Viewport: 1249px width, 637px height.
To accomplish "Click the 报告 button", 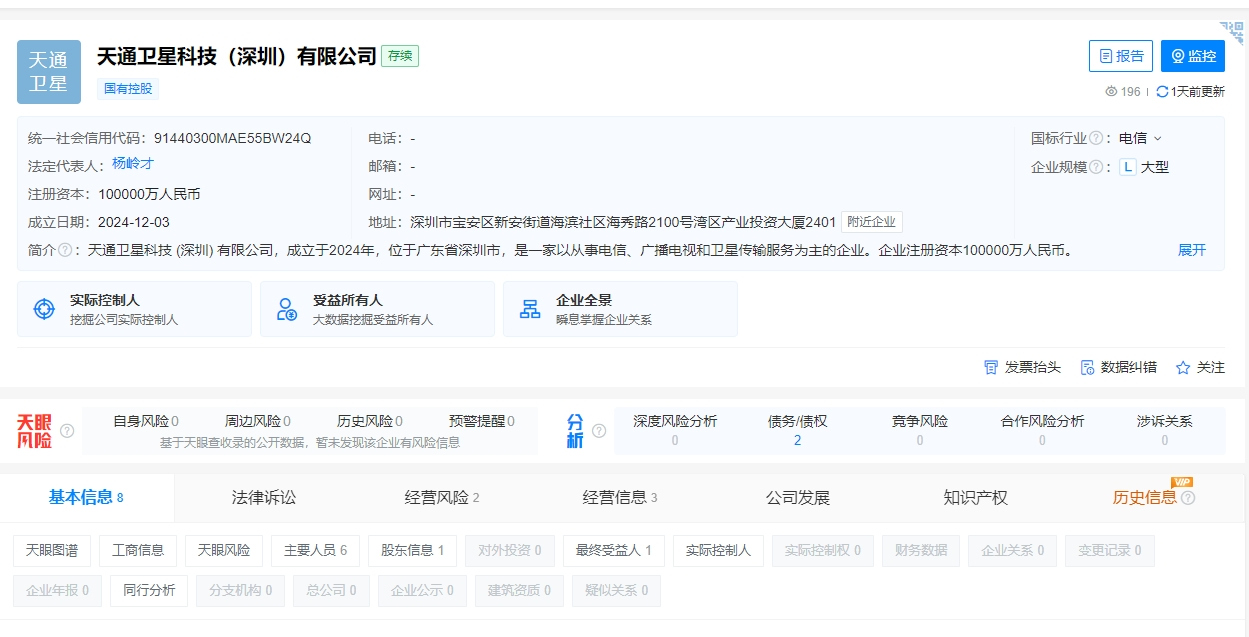I will coord(1121,56).
